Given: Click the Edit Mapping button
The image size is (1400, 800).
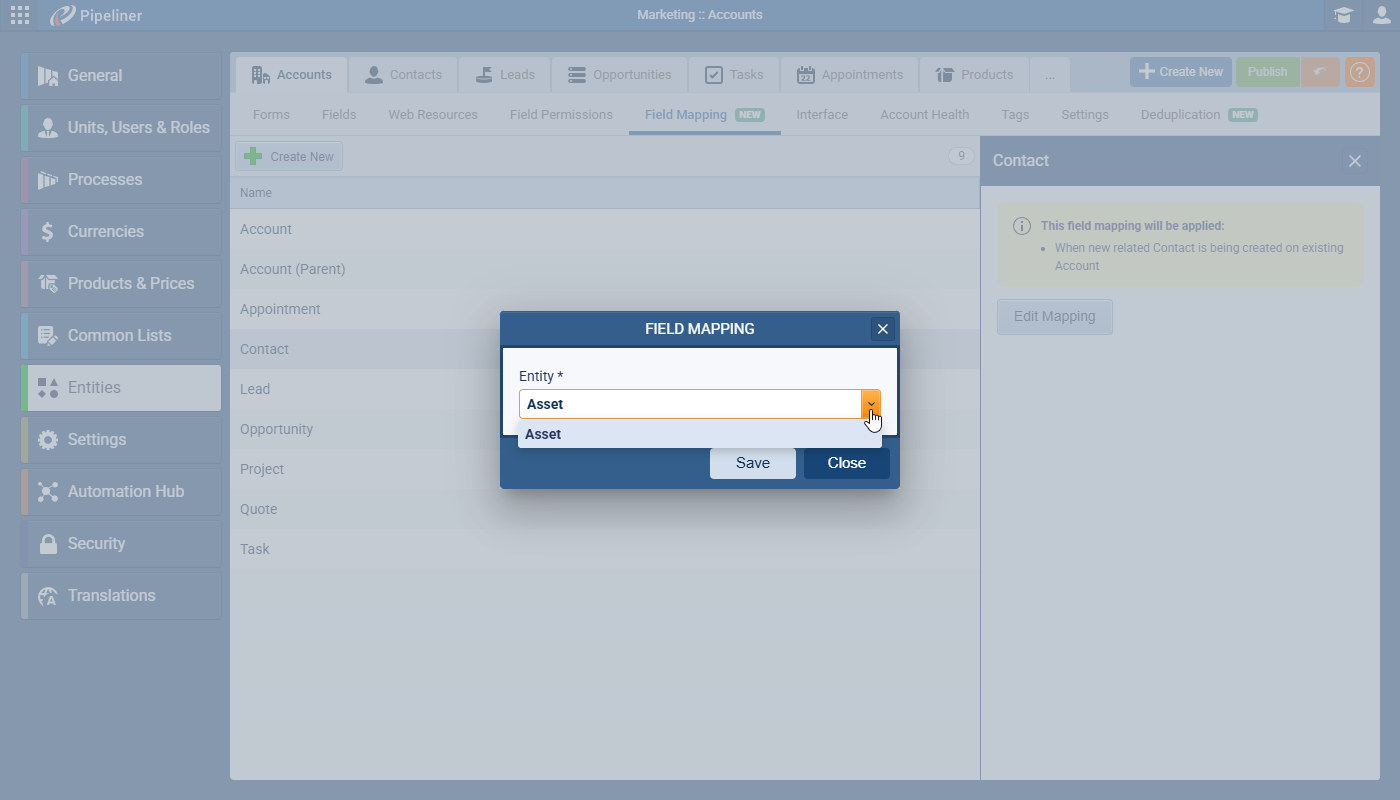Looking at the screenshot, I should point(1054,317).
